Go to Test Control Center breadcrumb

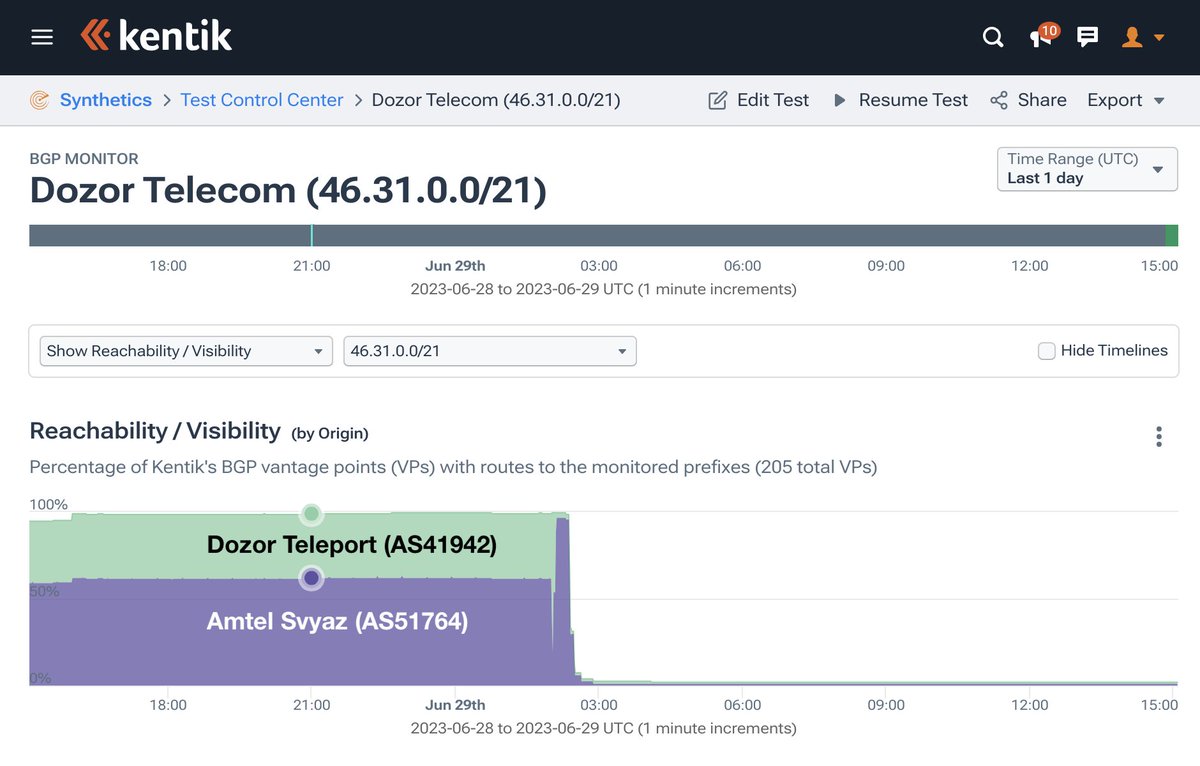262,100
